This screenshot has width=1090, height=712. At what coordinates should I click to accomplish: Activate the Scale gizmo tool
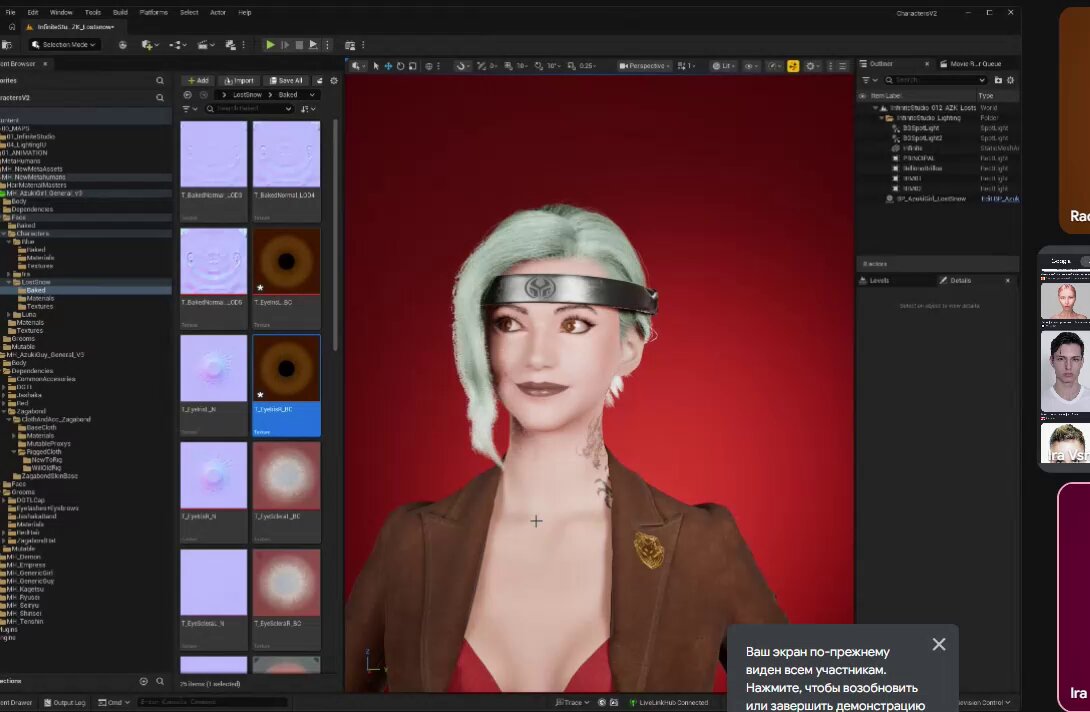coord(413,66)
